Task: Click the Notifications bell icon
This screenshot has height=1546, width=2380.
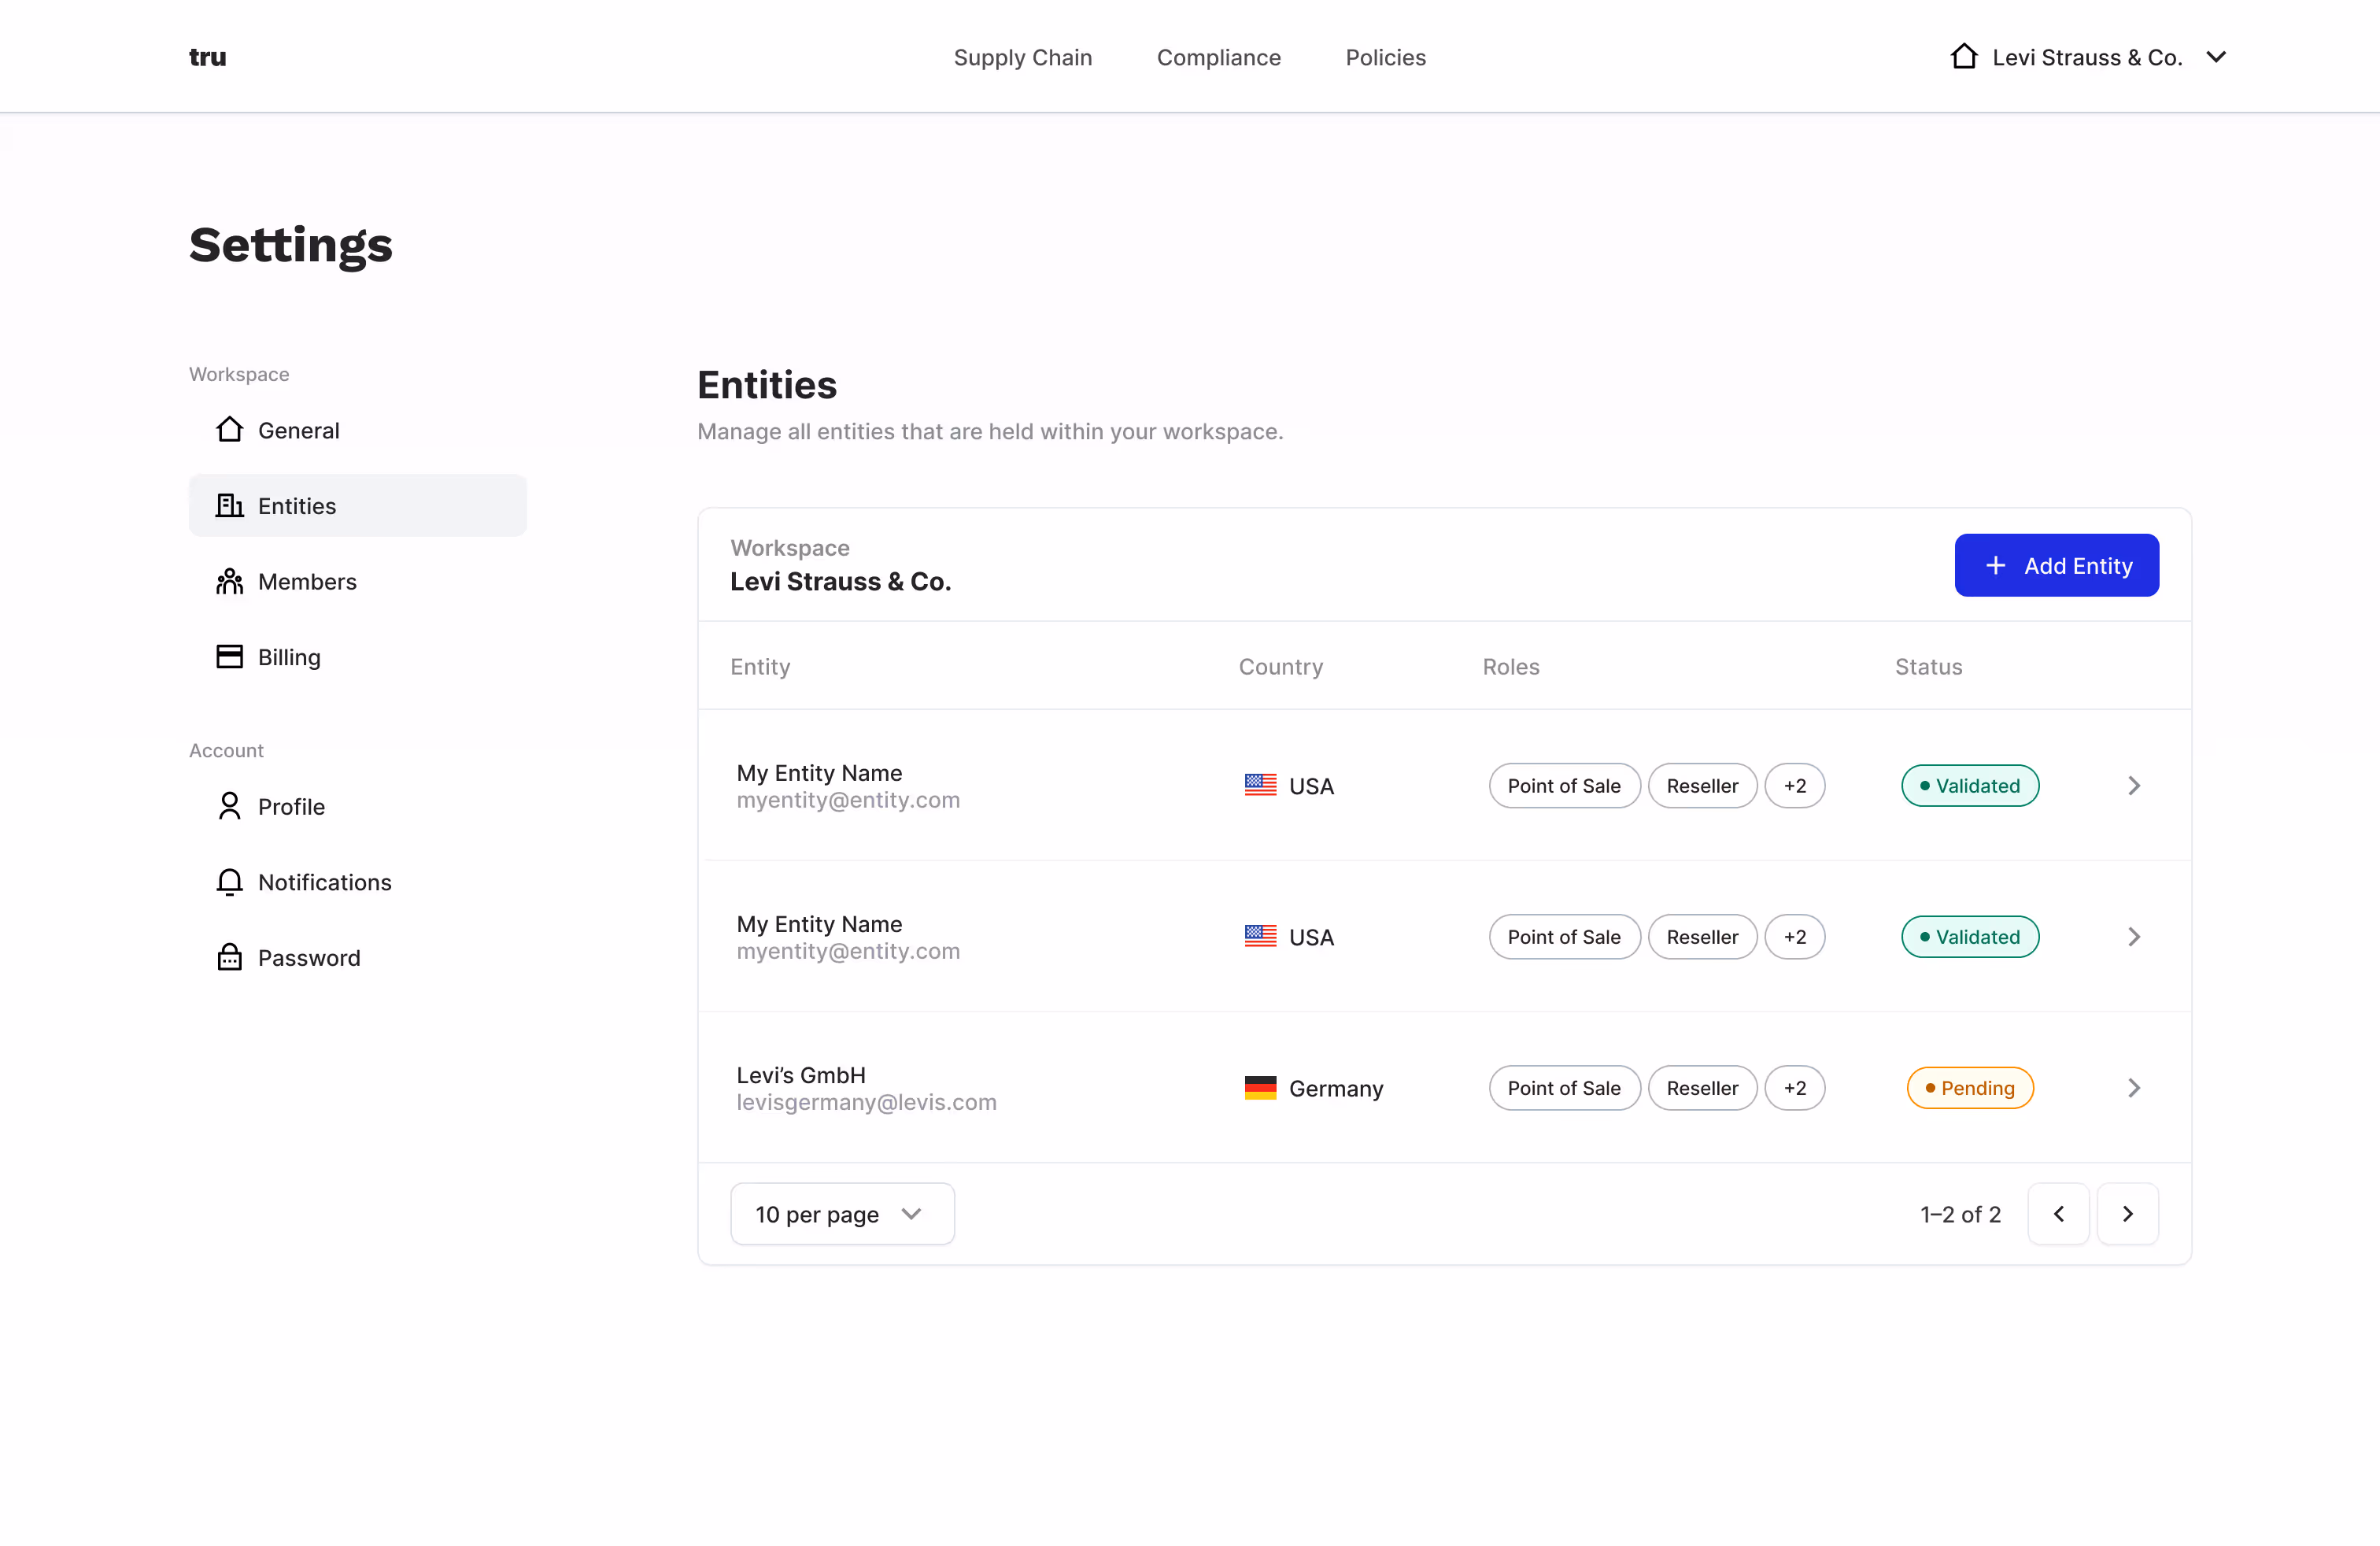Action: click(229, 881)
